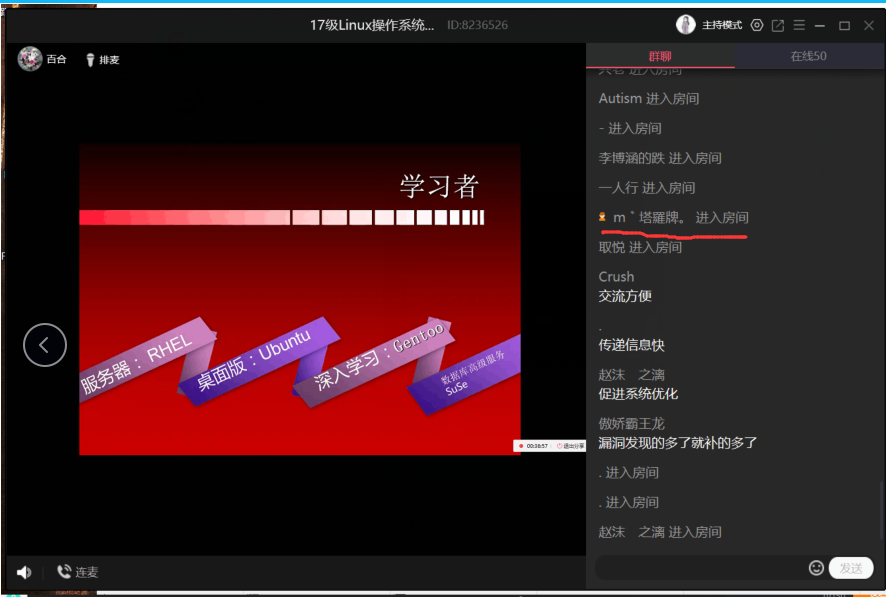Switch to the 群聊 tab
Screen dimensions: 886x597
tap(660, 56)
